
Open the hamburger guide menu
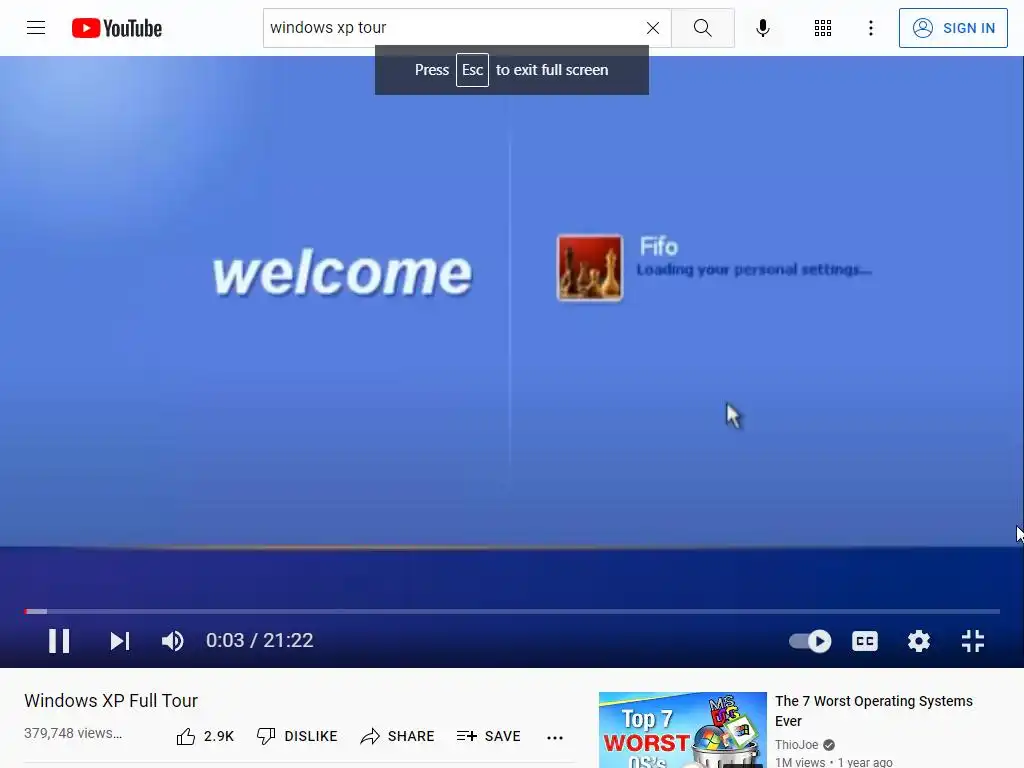pos(36,28)
